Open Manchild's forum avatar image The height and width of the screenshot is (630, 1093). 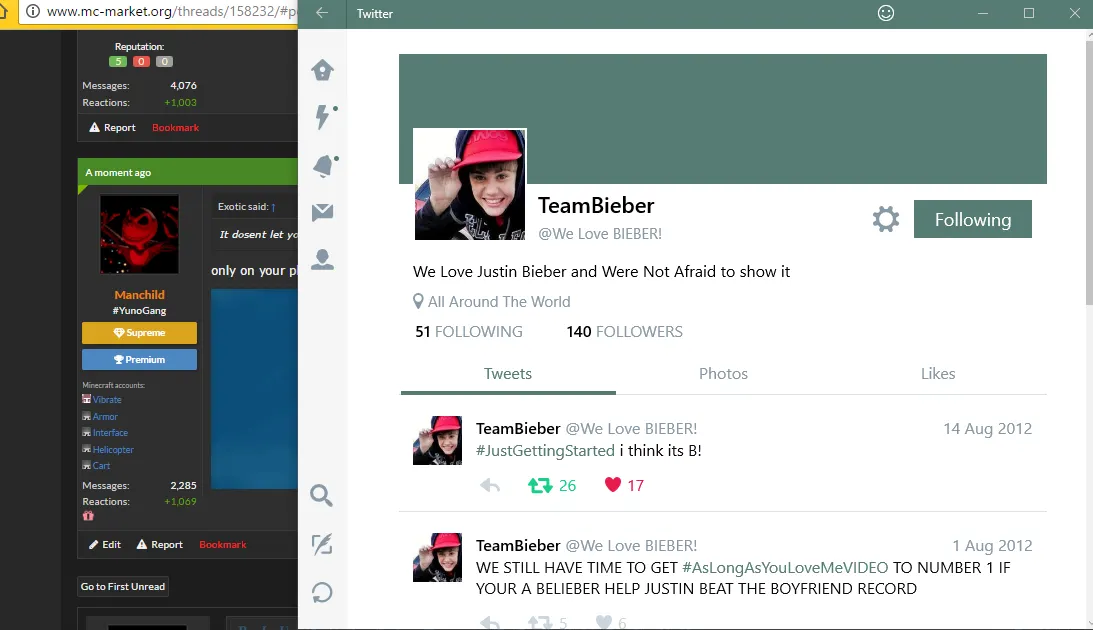(139, 234)
